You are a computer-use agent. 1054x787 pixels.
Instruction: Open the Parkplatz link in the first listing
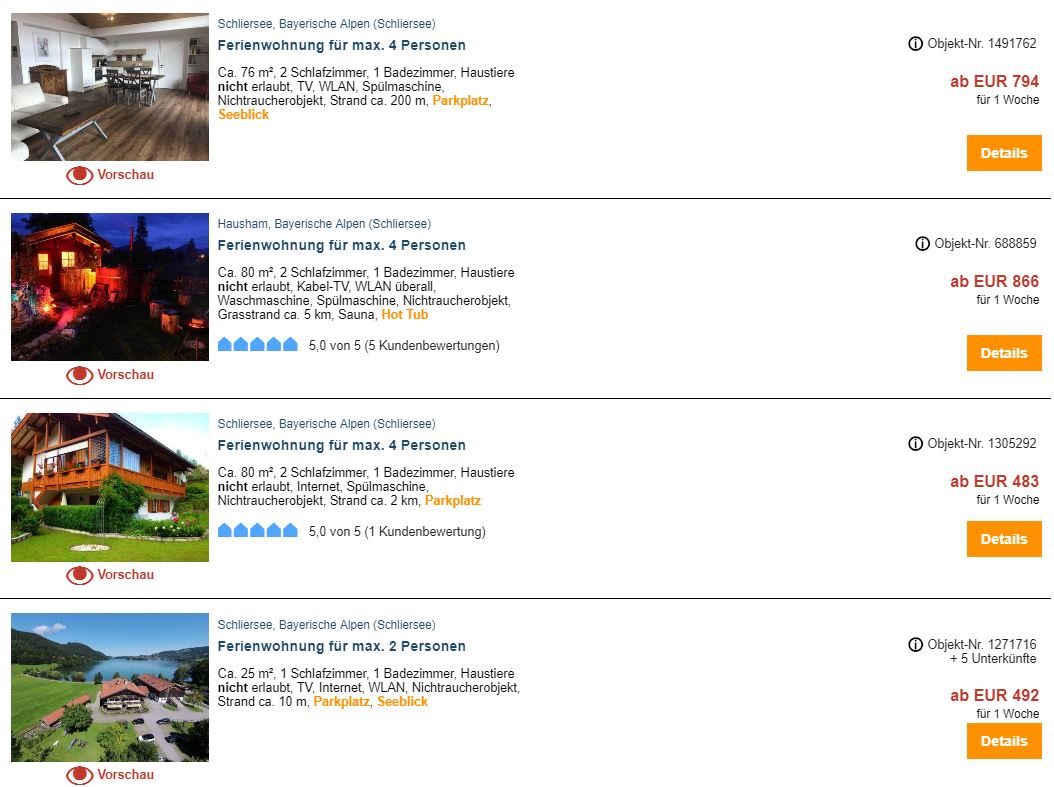460,100
